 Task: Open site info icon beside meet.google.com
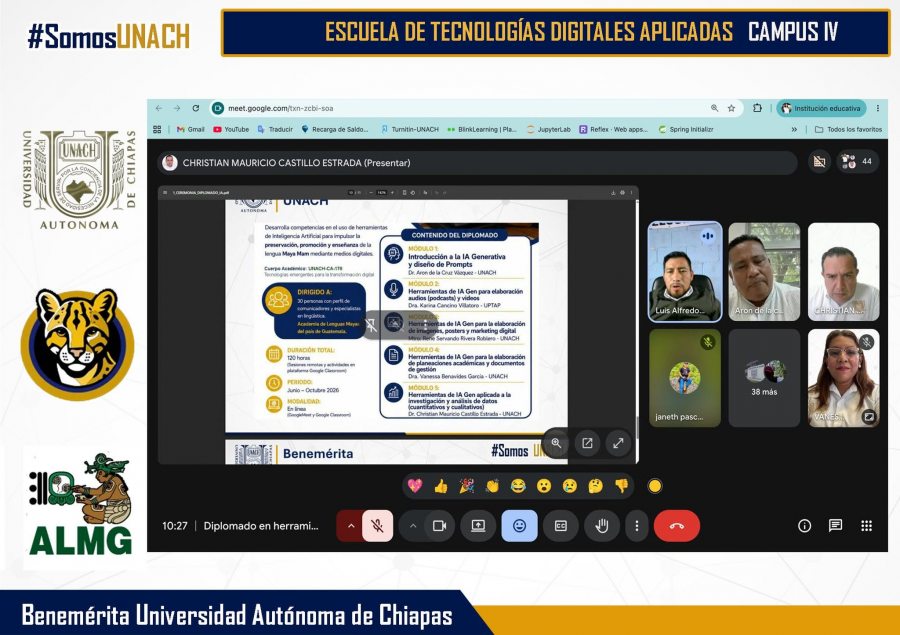(218, 108)
